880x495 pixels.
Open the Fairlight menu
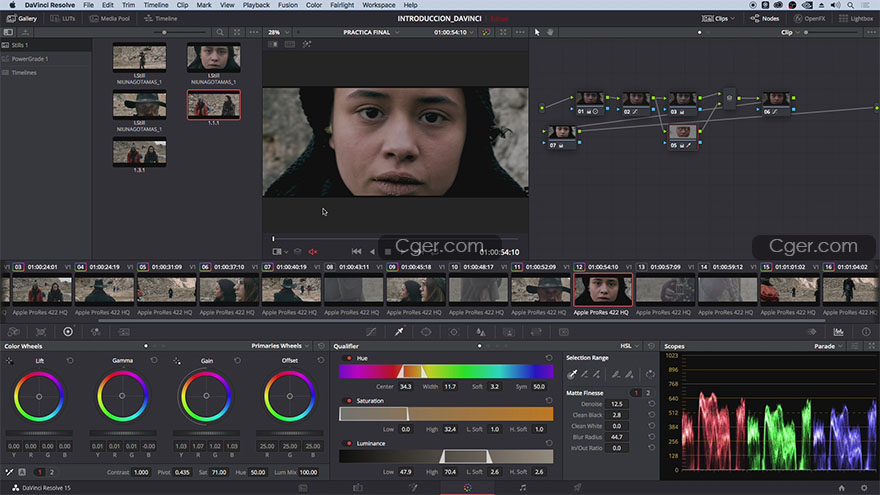point(342,5)
